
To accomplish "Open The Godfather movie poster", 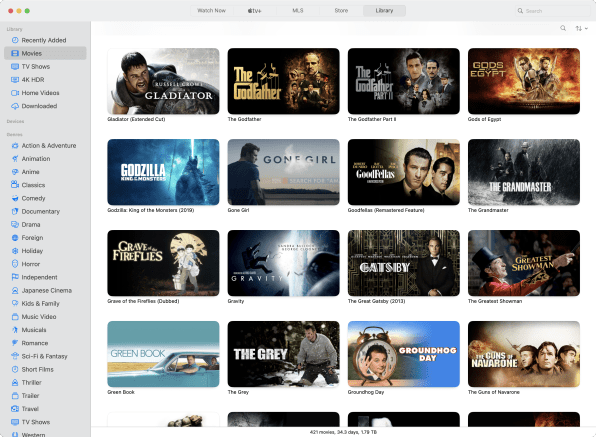I will point(284,81).
